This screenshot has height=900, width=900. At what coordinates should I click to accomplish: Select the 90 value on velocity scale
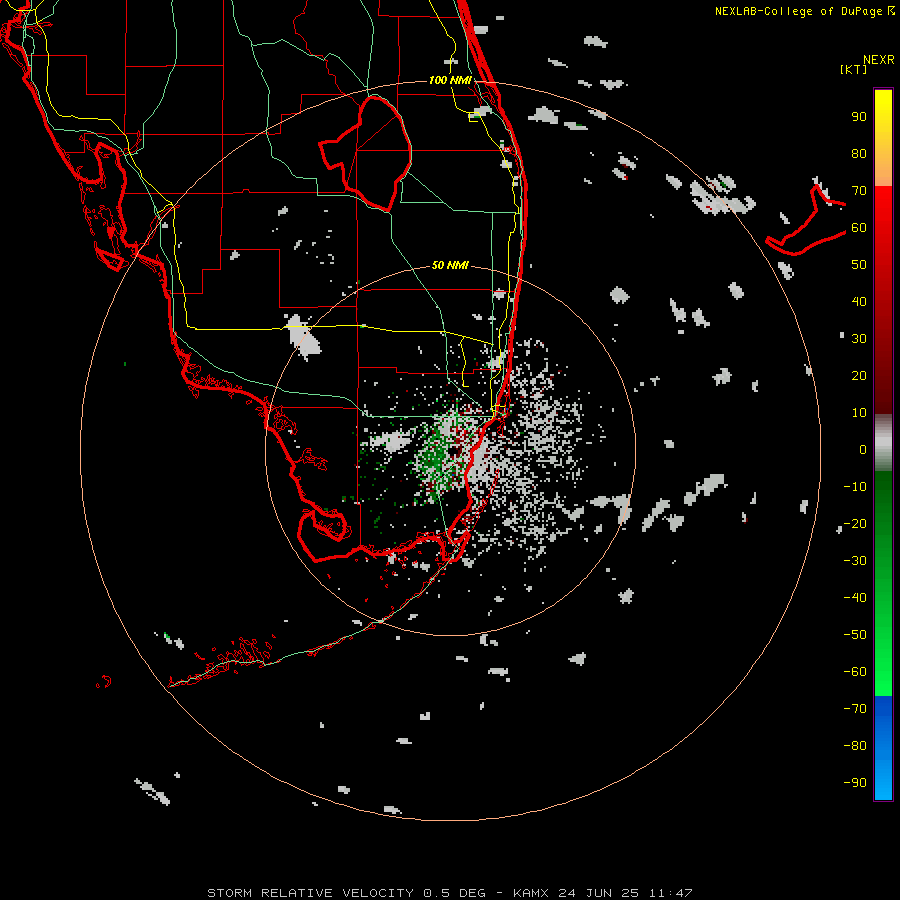(859, 117)
